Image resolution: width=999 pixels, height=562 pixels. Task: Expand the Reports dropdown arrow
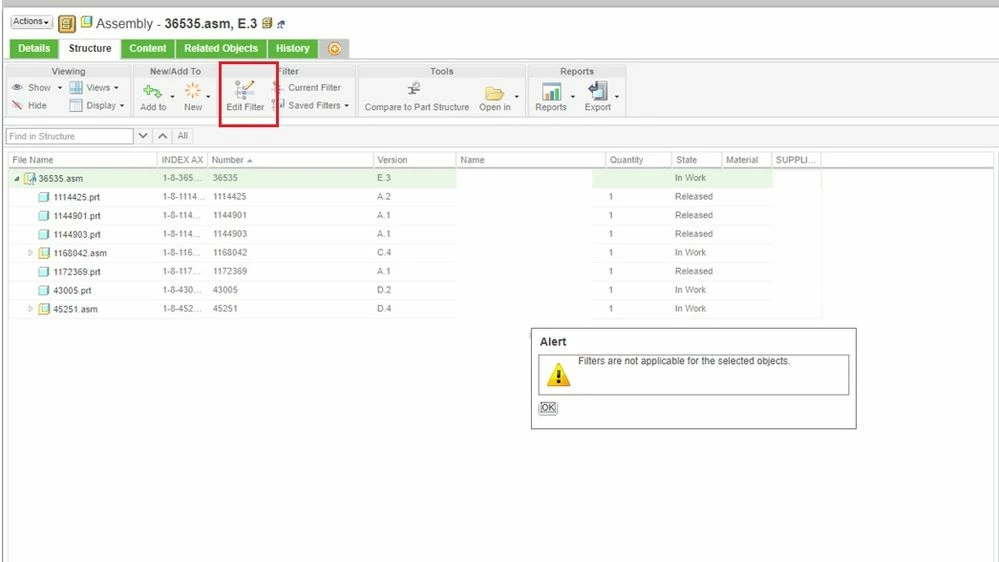pos(572,96)
